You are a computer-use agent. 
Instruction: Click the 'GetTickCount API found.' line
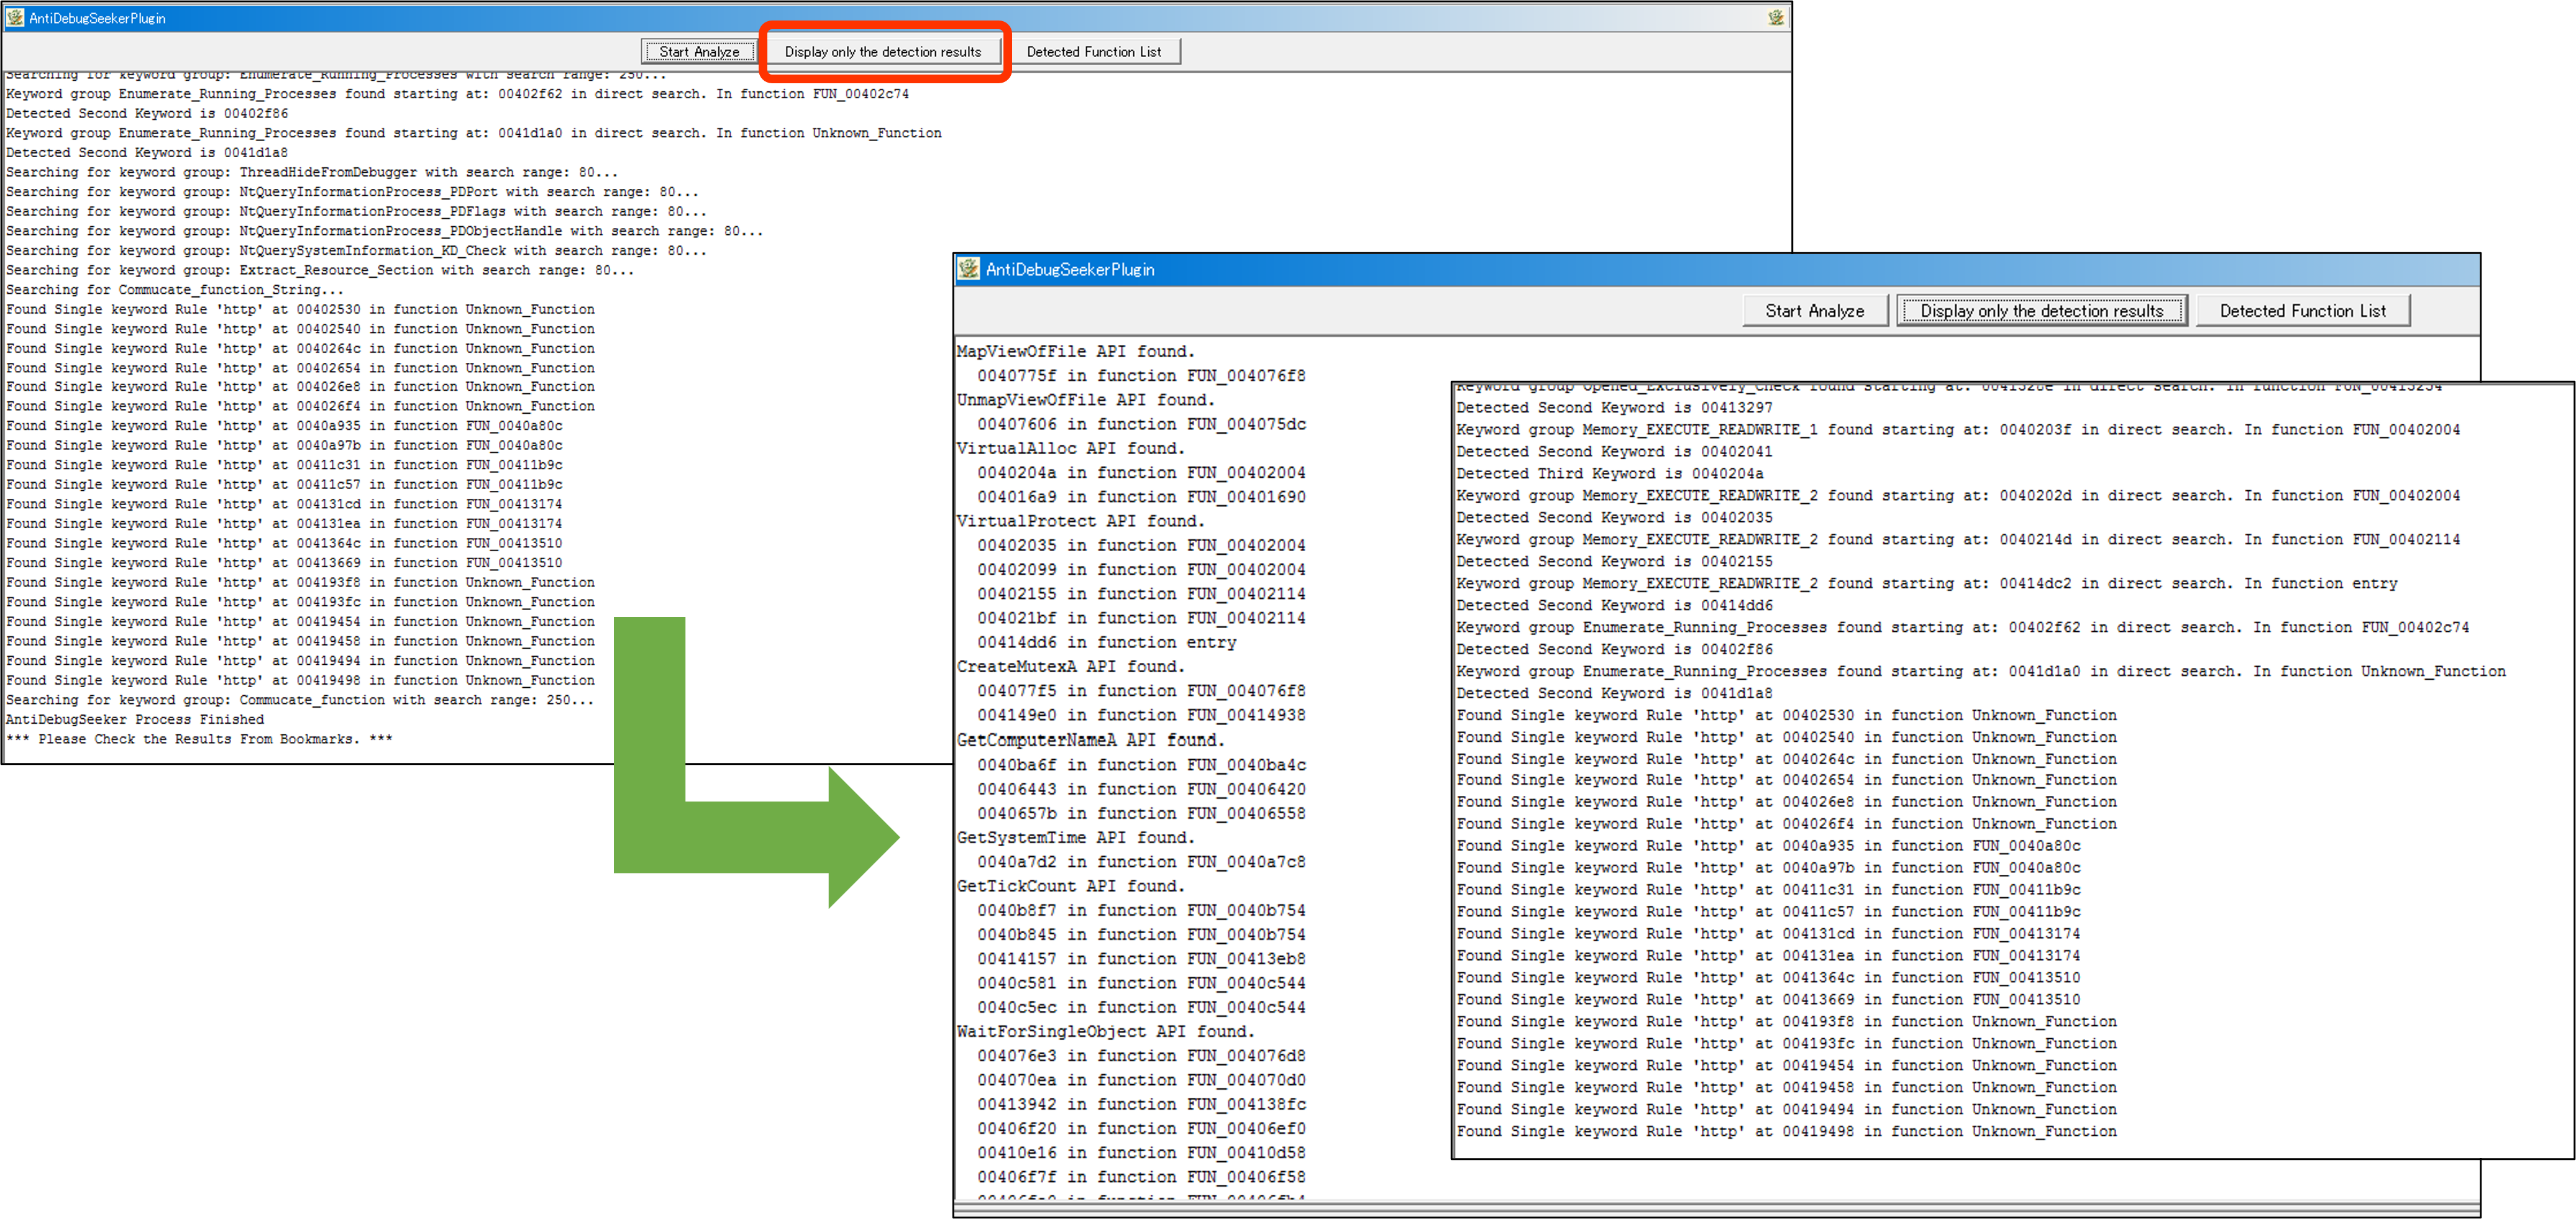point(1070,886)
